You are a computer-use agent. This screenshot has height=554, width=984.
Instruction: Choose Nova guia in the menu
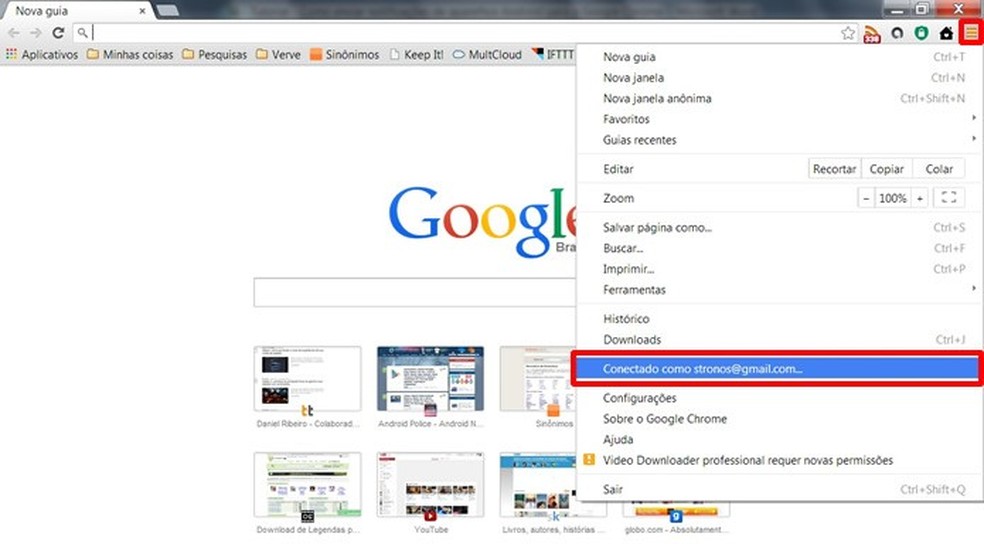coord(779,56)
